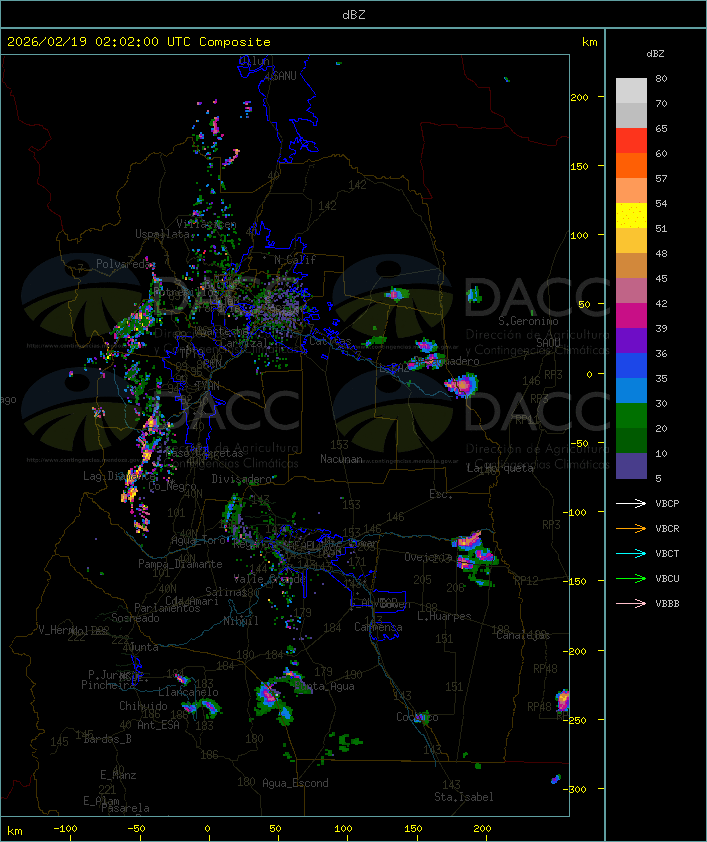The image size is (707, 842).
Task: Select the red 65 dBZ color swatch
Action: point(631,141)
